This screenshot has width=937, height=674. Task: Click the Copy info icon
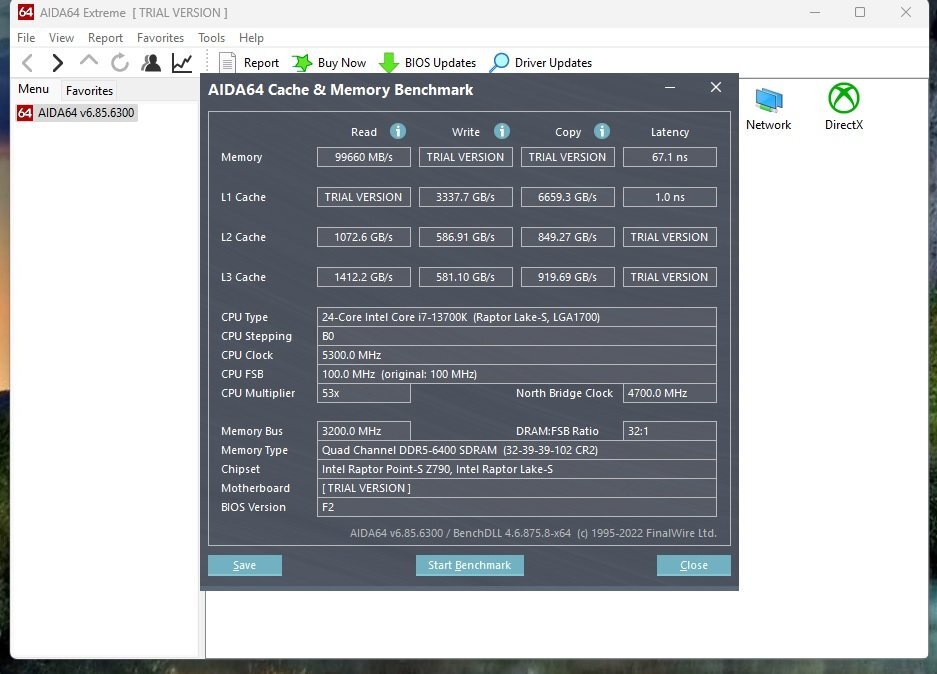click(602, 131)
